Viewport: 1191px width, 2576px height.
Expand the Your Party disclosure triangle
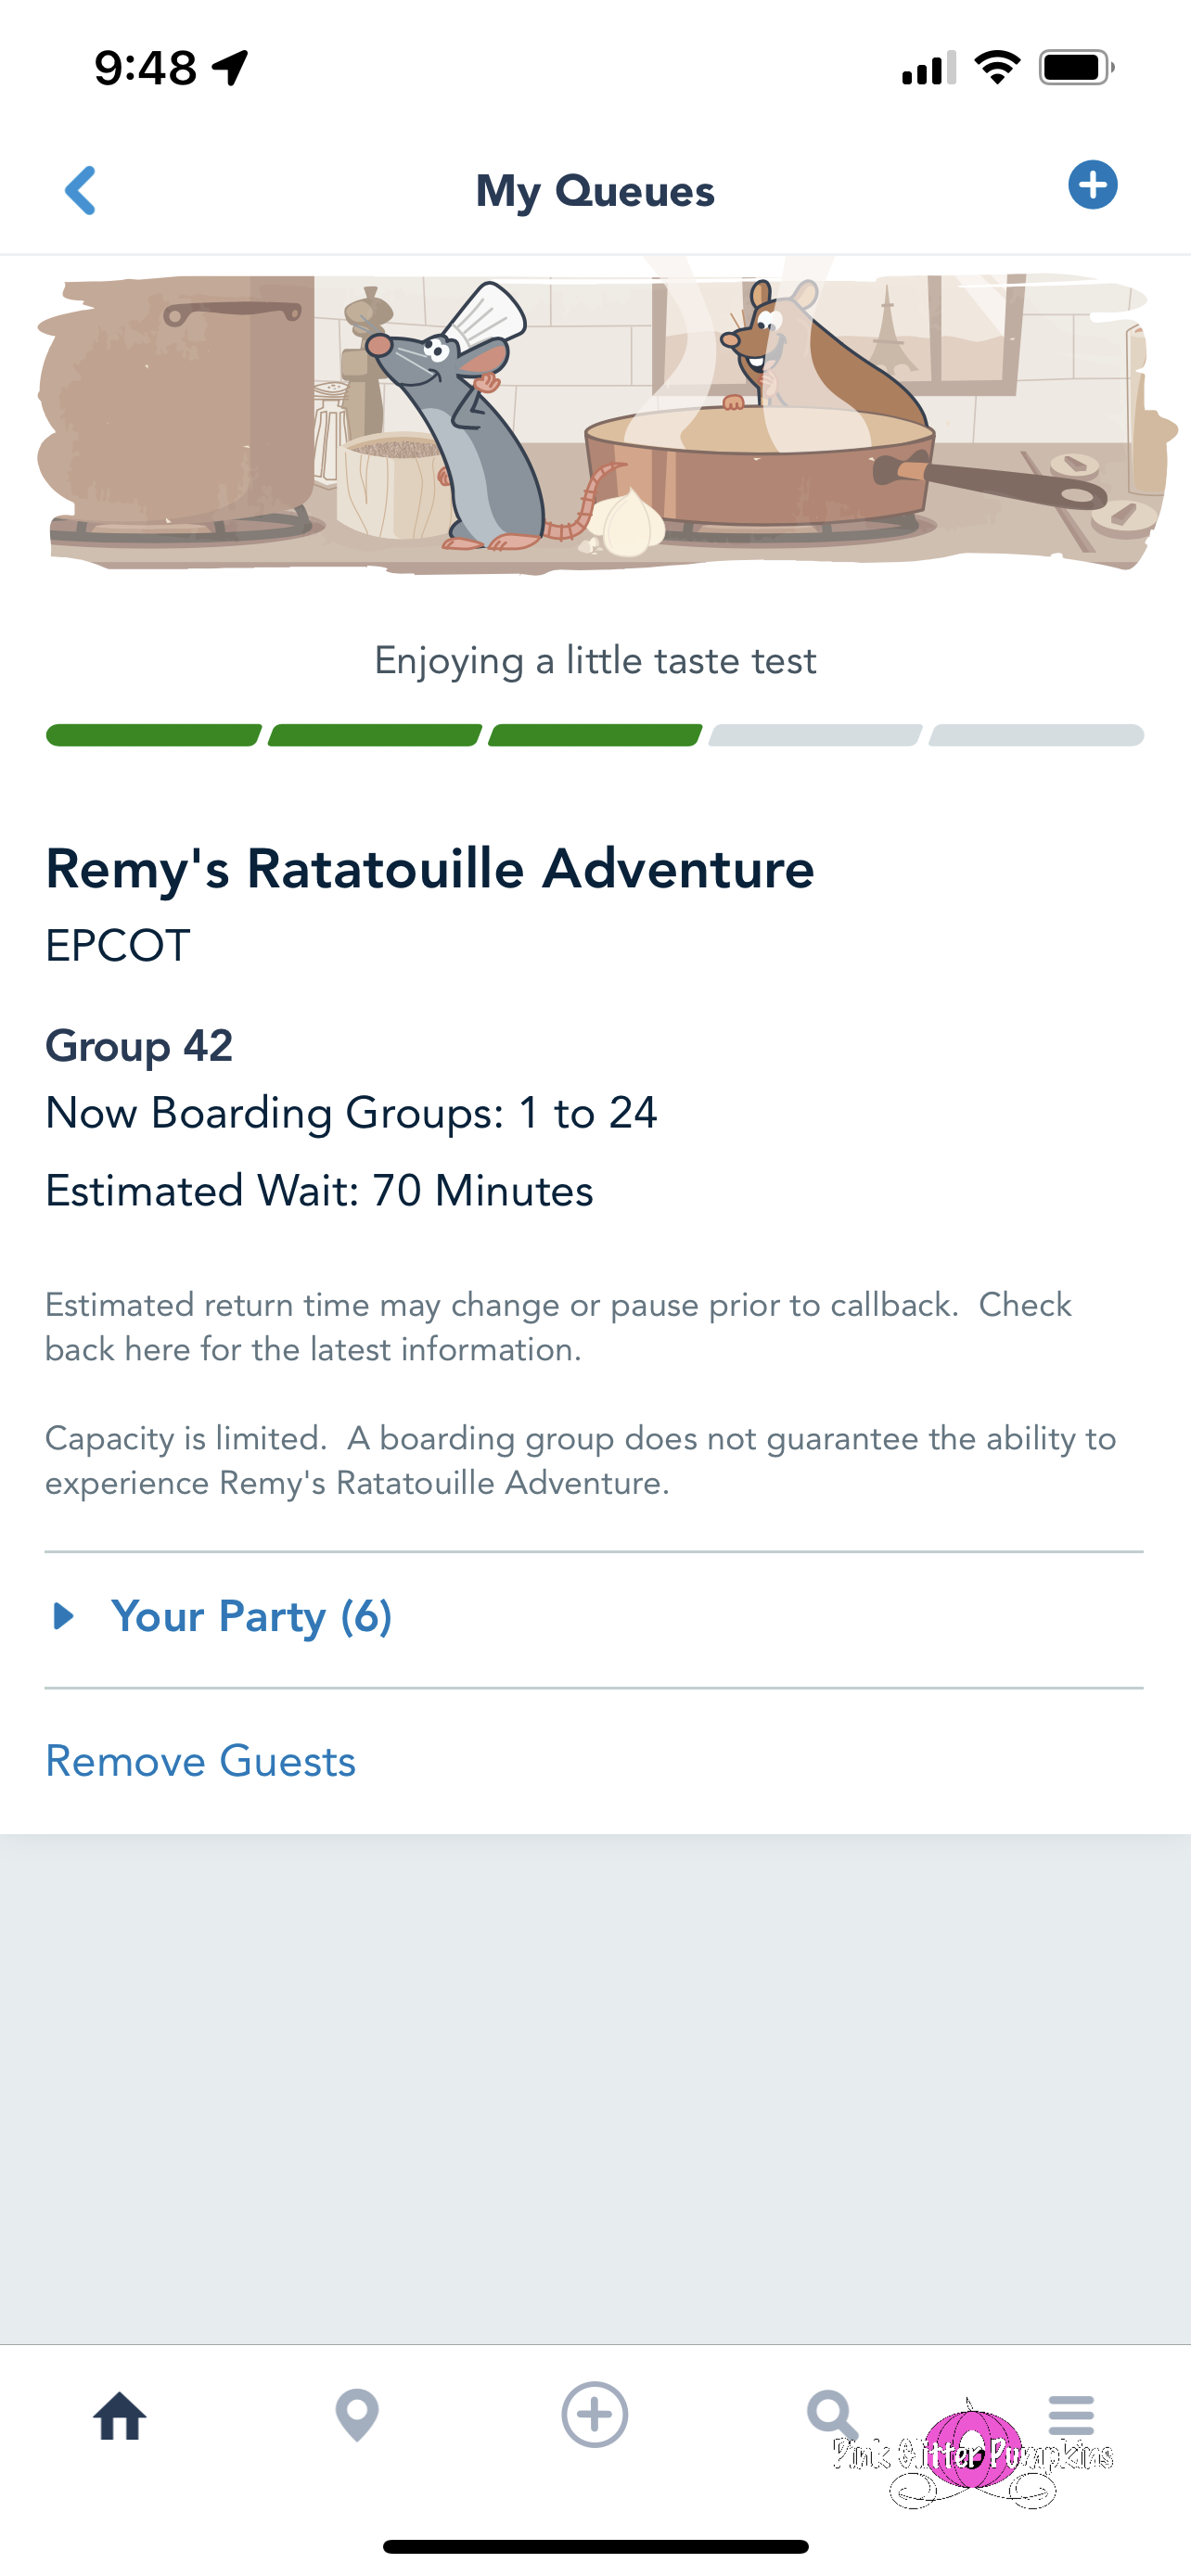pos(64,1616)
